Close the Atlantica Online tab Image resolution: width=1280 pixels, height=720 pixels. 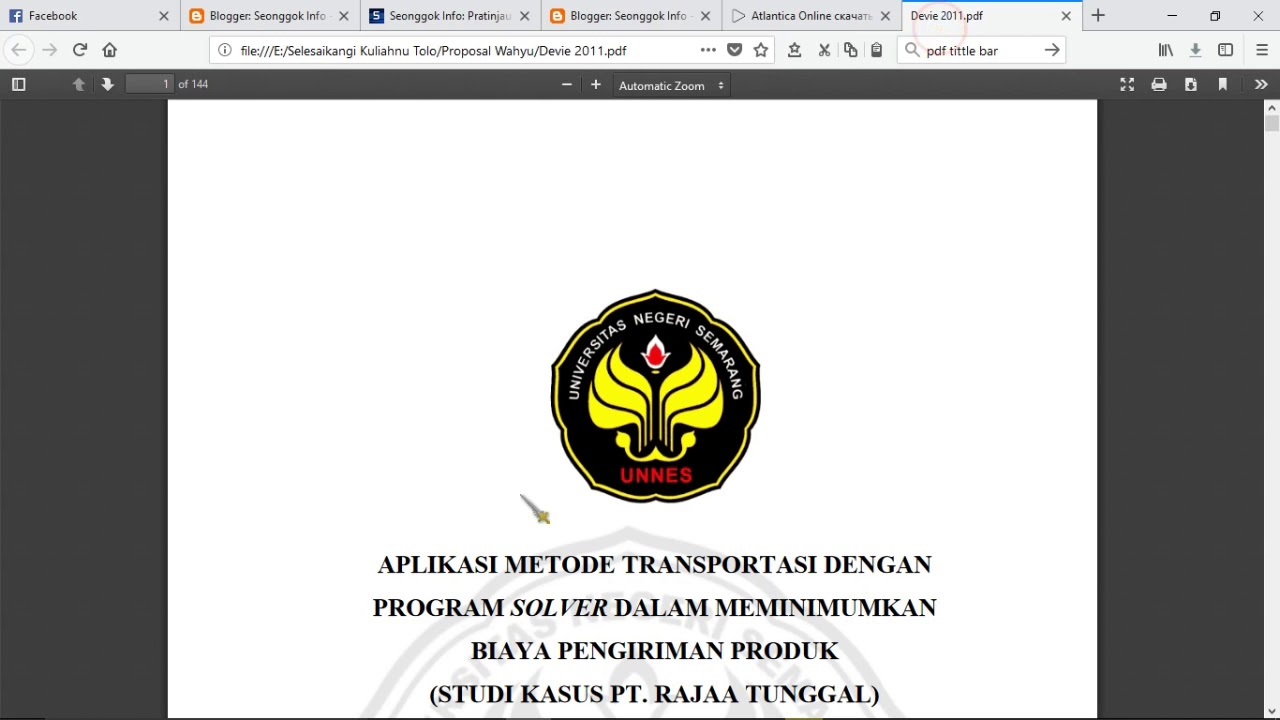(885, 16)
